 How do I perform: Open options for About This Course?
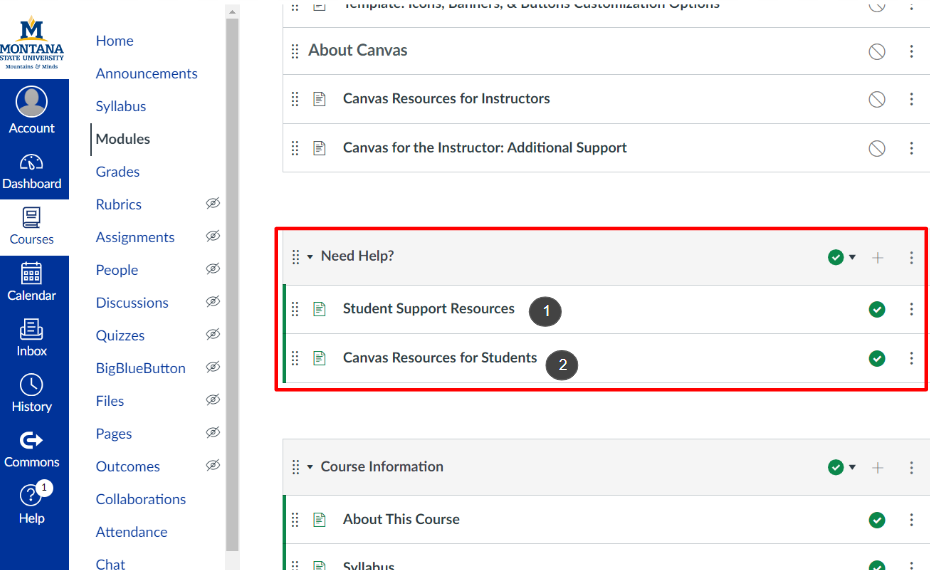click(x=912, y=520)
